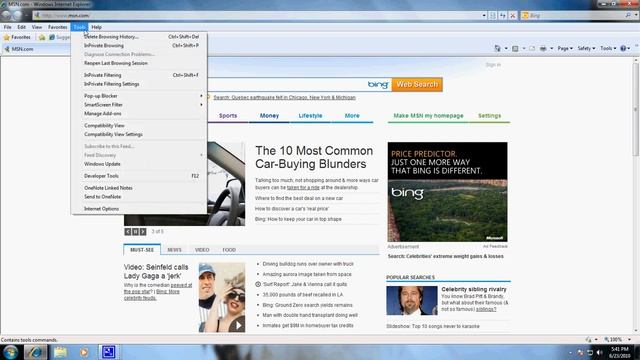Click the Refresh icon in address bar
Screen dimensions: 640x360
coord(503,16)
